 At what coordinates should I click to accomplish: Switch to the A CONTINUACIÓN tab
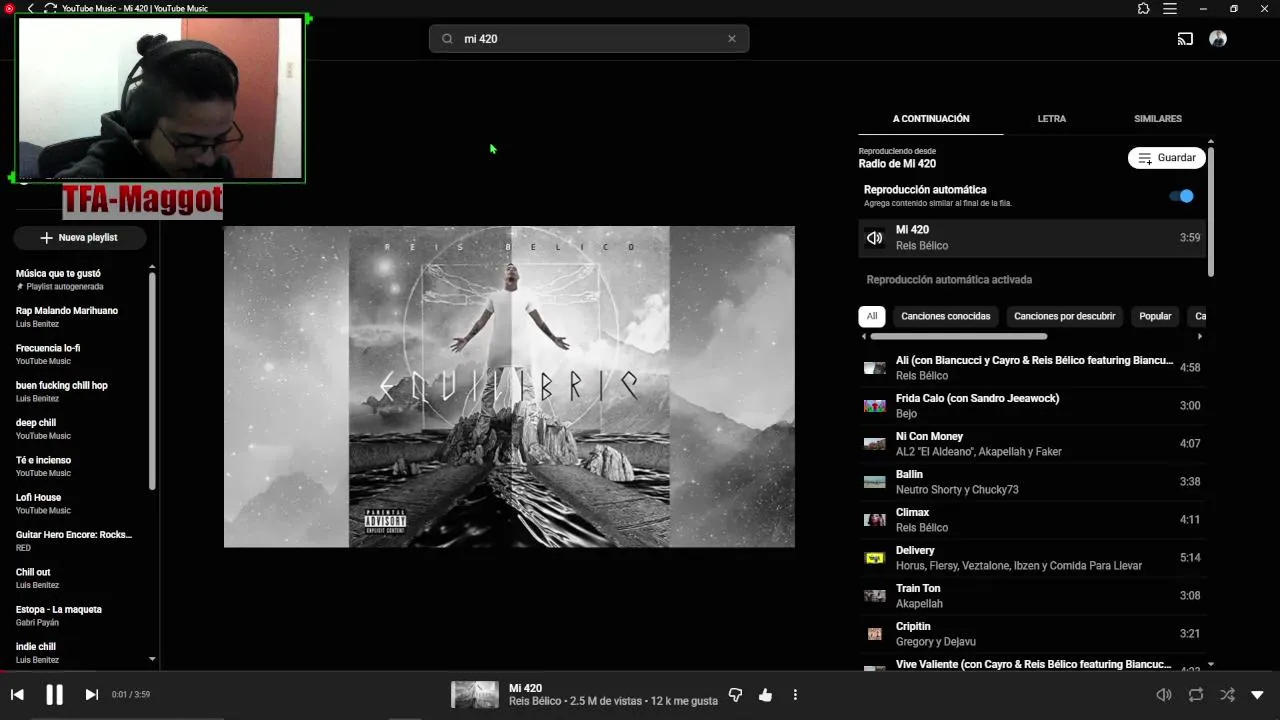(x=931, y=118)
